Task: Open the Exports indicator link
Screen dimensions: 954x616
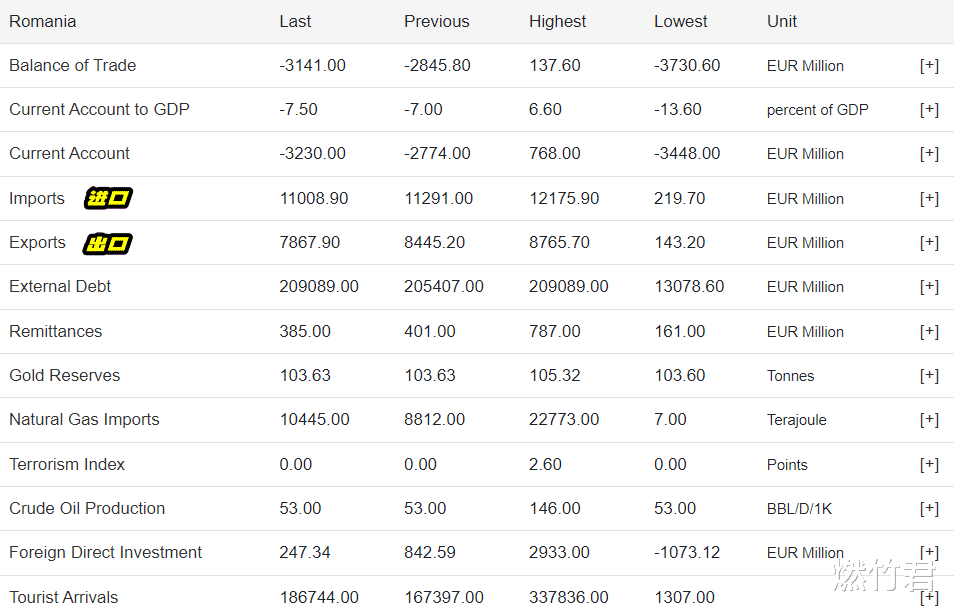Action: click(x=38, y=243)
